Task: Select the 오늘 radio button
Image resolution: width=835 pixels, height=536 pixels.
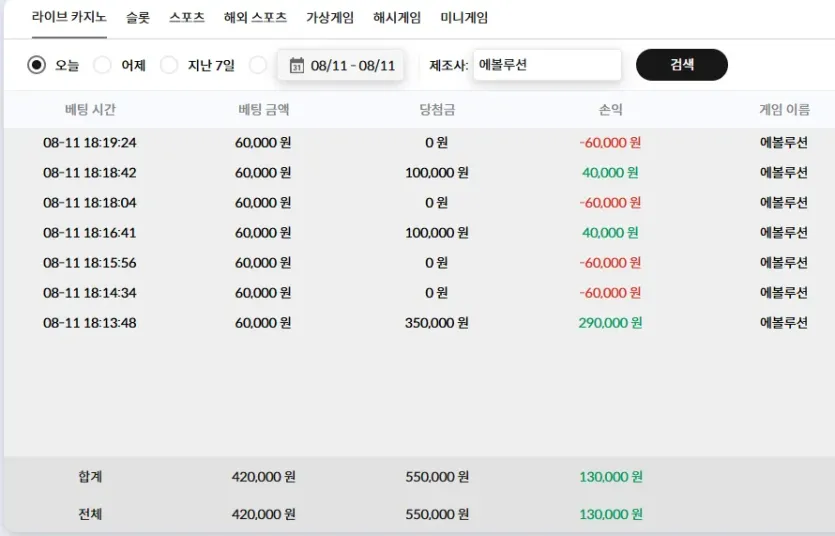Action: (x=37, y=65)
